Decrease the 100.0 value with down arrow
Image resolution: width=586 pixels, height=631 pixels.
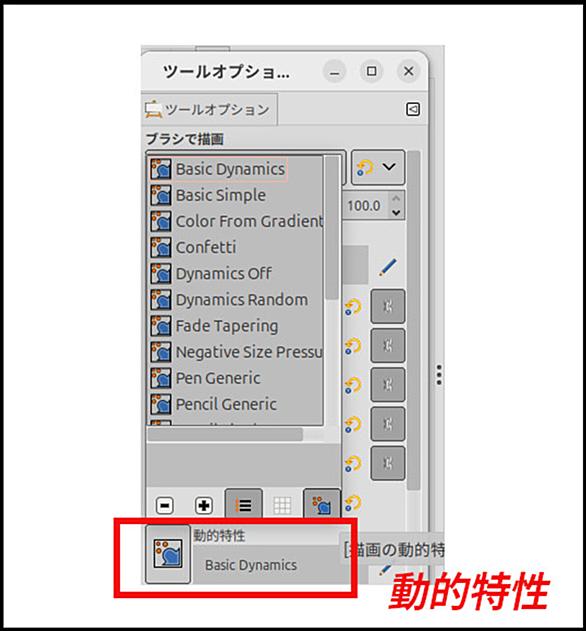pos(396,212)
